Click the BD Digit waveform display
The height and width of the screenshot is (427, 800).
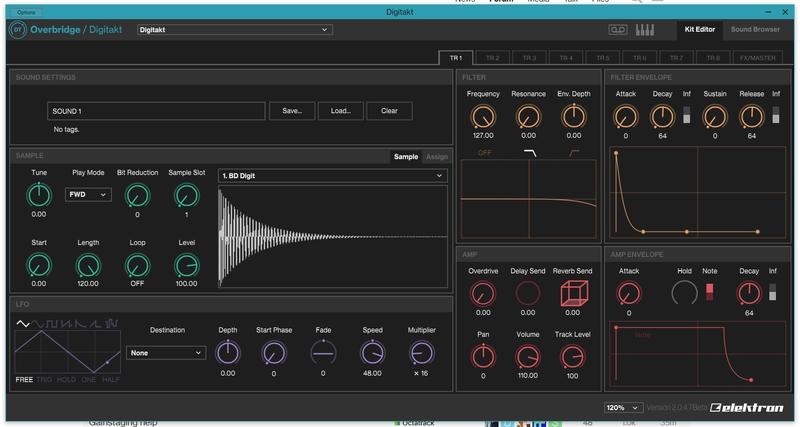pos(333,237)
